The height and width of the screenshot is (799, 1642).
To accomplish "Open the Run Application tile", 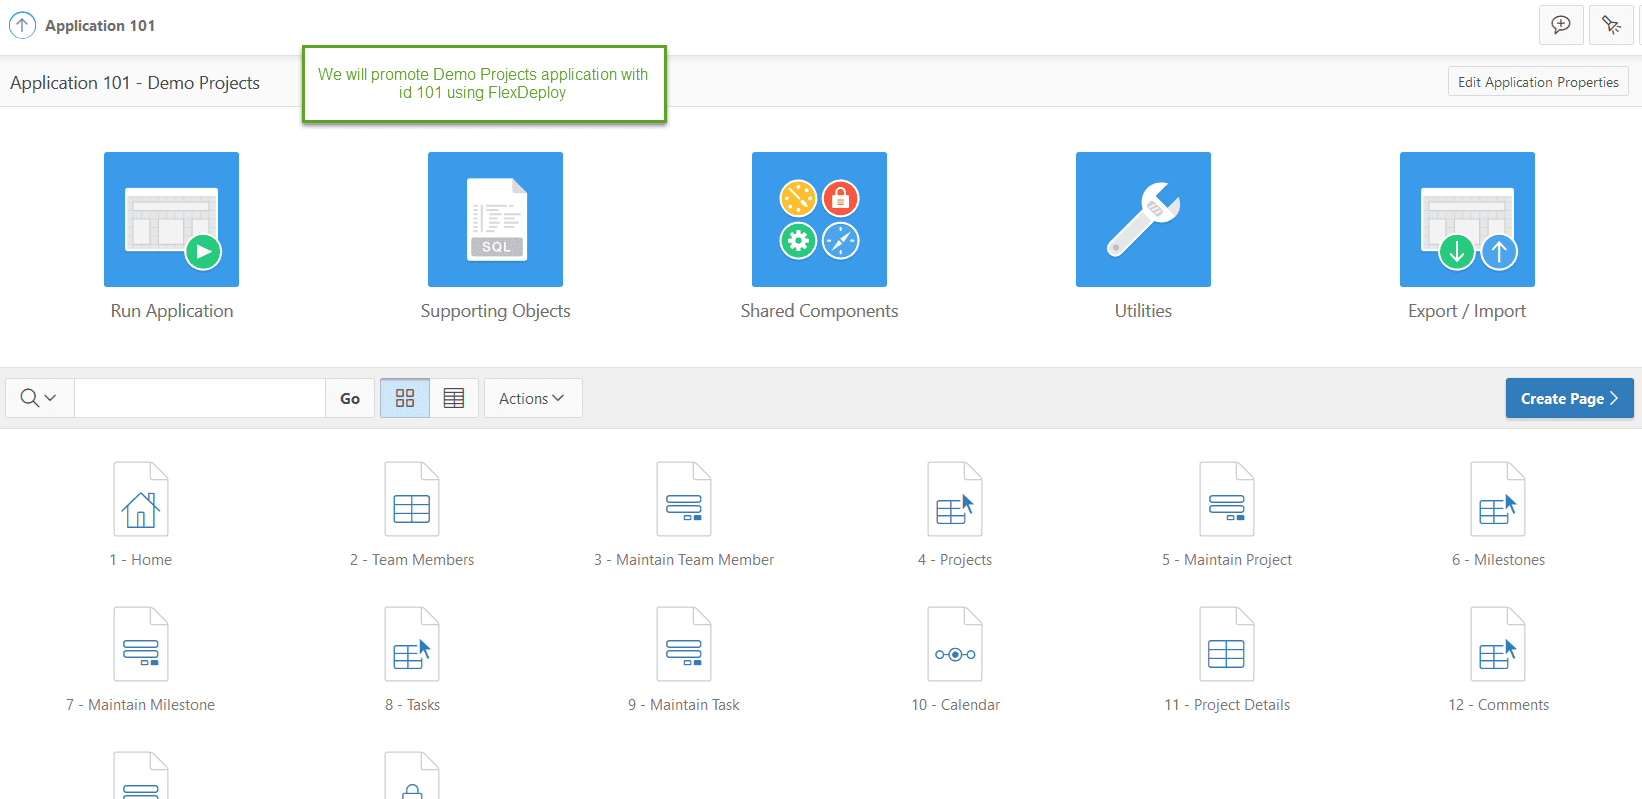I will [171, 219].
